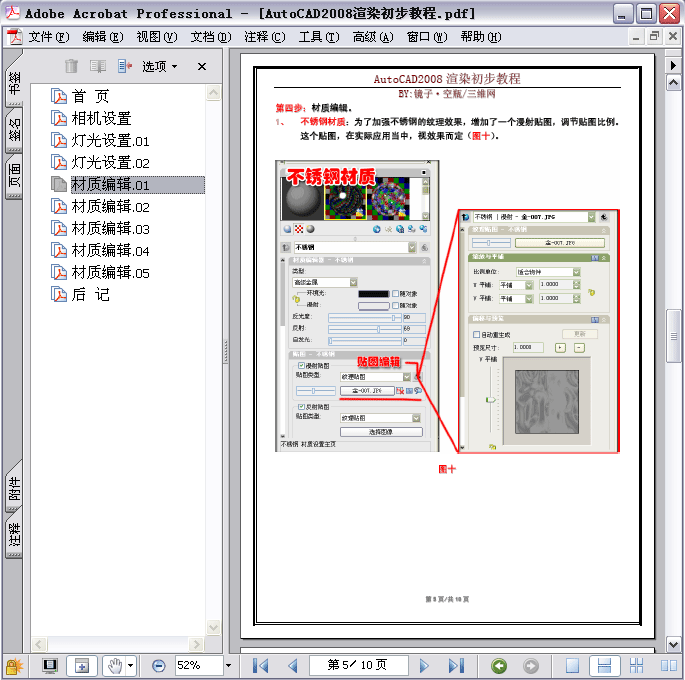Open the 首 页 bookmark
The width and height of the screenshot is (685, 680).
tap(90, 96)
